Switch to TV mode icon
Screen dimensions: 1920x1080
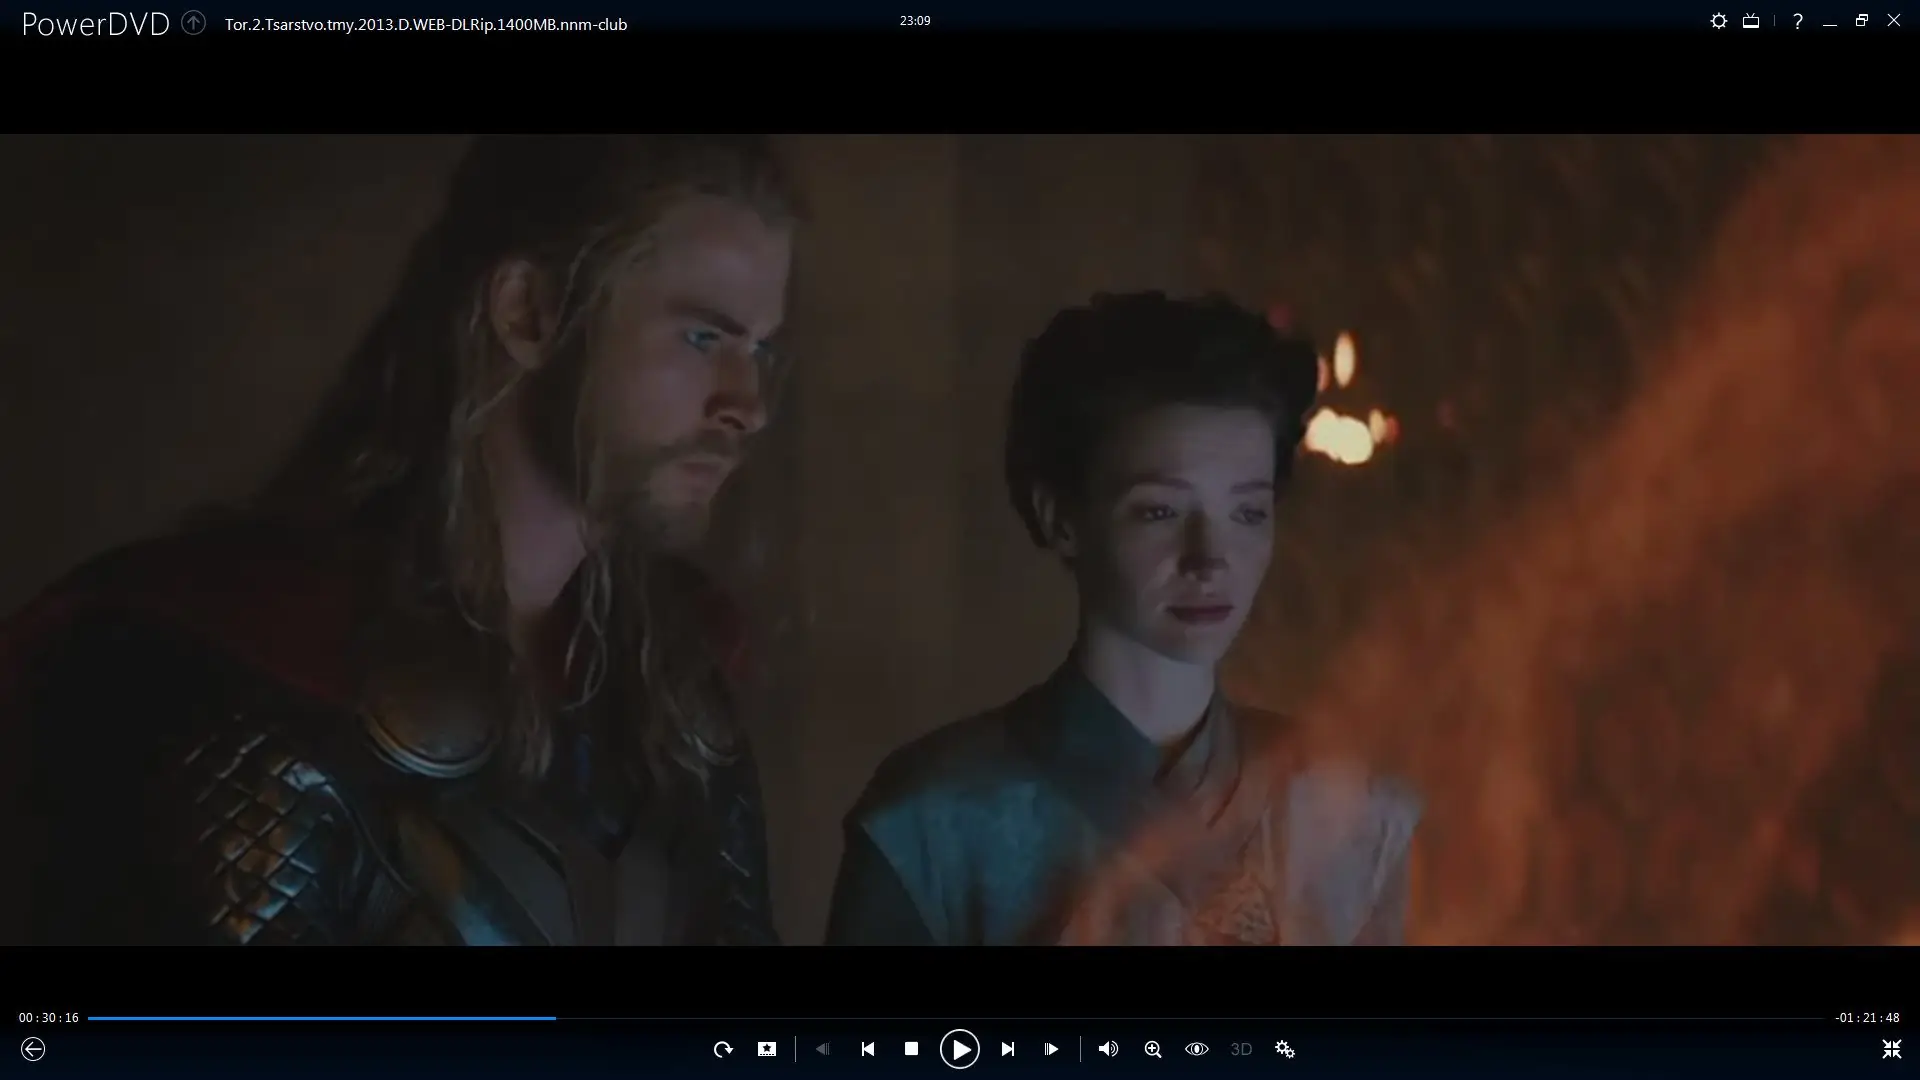coord(1751,21)
